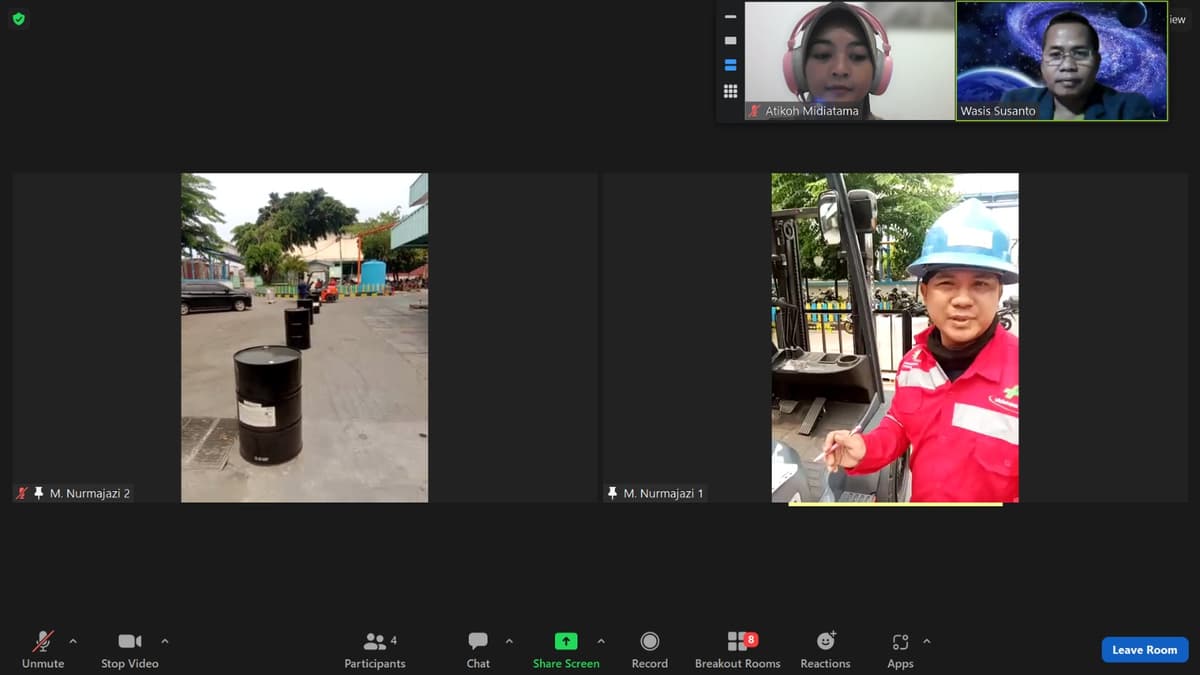The height and width of the screenshot is (675, 1200).
Task: Select Wasis Susanto's video thumbnail
Action: (1062, 61)
